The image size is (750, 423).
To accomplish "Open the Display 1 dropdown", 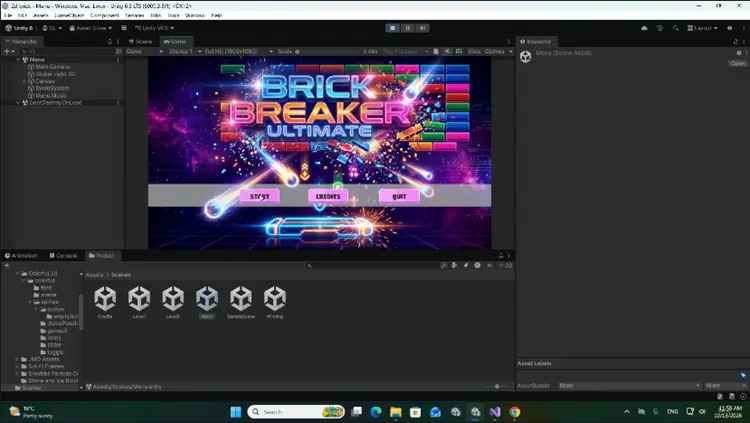I will point(185,51).
